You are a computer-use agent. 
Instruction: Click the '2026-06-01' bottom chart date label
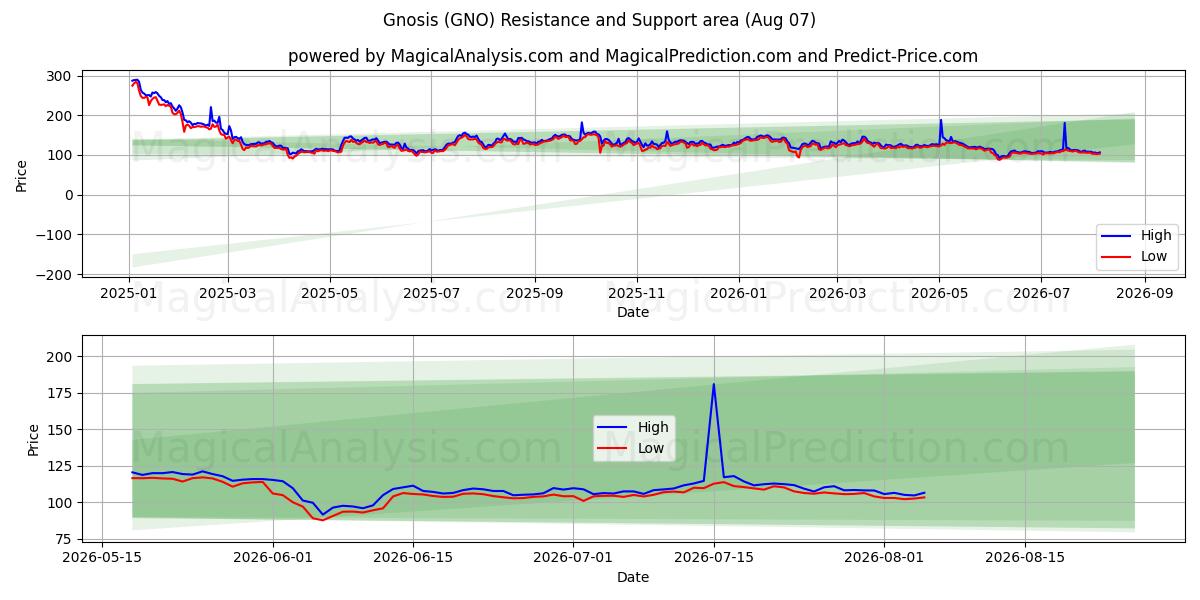(273, 557)
